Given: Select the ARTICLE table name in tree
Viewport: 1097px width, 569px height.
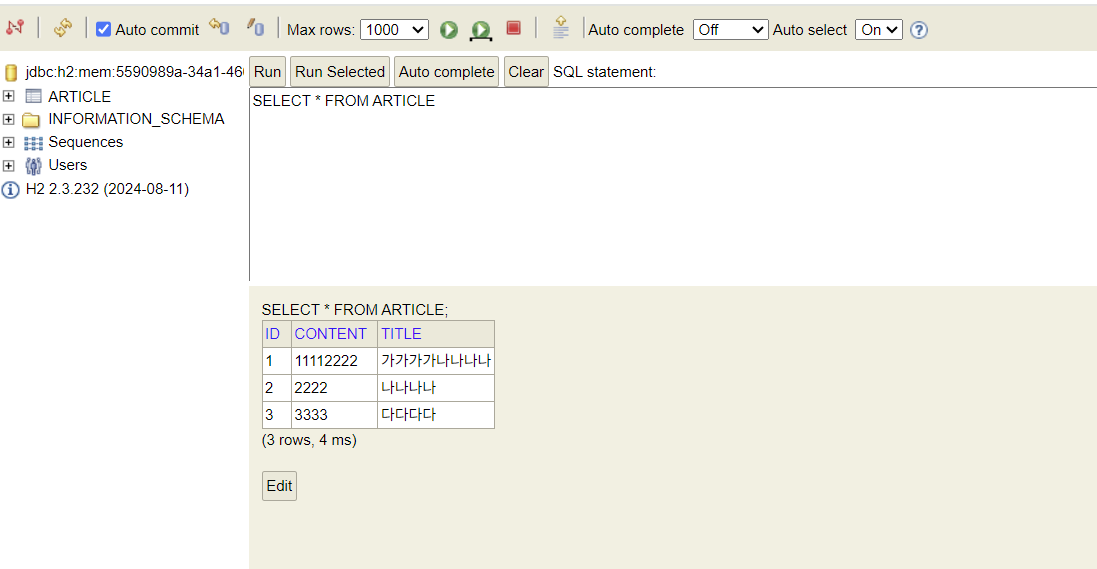Looking at the screenshot, I should (x=79, y=97).
